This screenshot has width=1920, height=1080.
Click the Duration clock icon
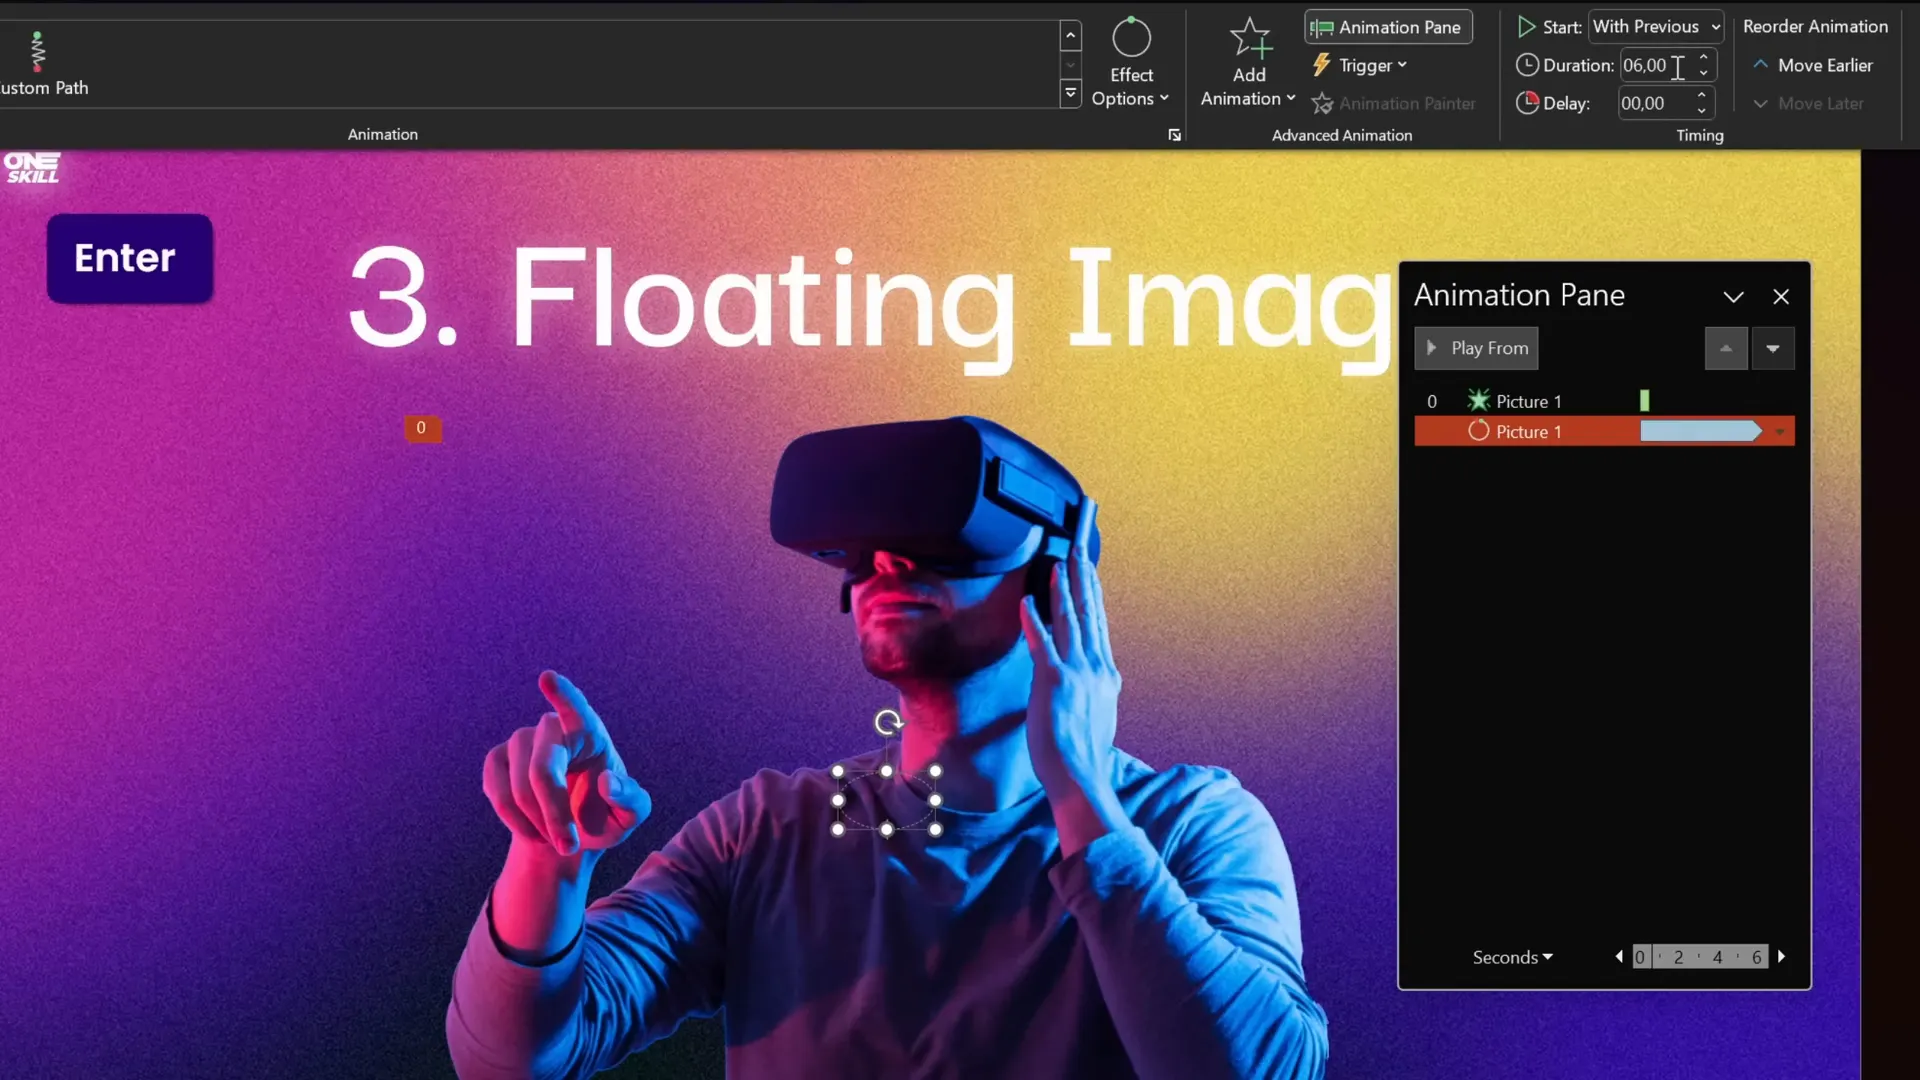[x=1526, y=65]
